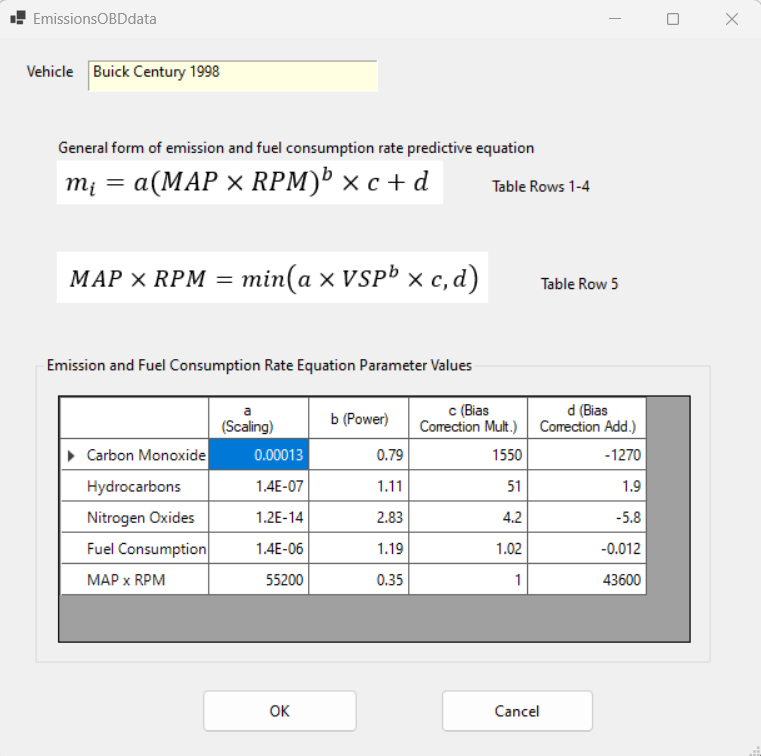Select the Nitrogen Oxides row header
This screenshot has width=761, height=756.
pyautogui.click(x=135, y=517)
